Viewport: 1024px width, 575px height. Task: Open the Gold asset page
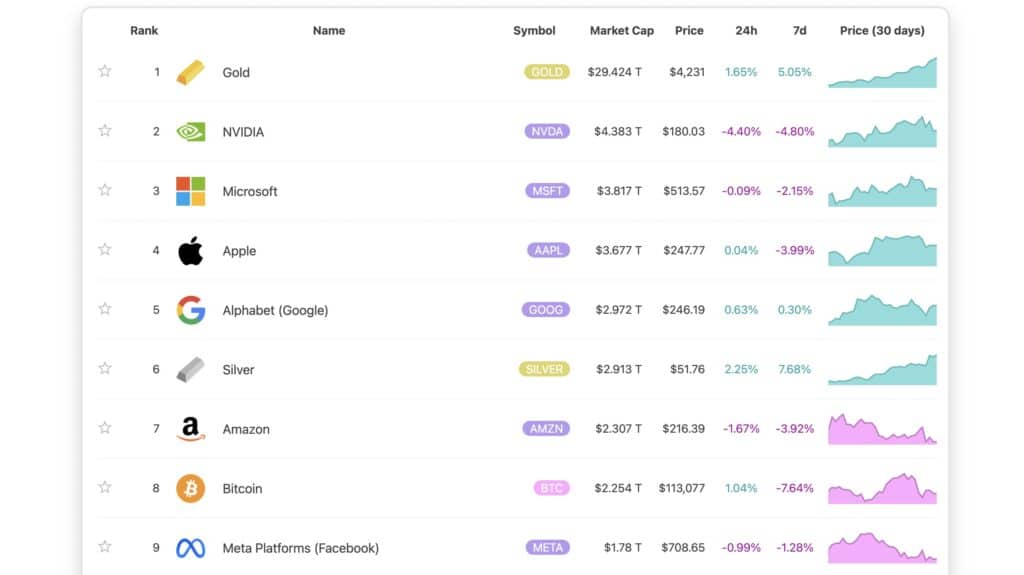236,73
